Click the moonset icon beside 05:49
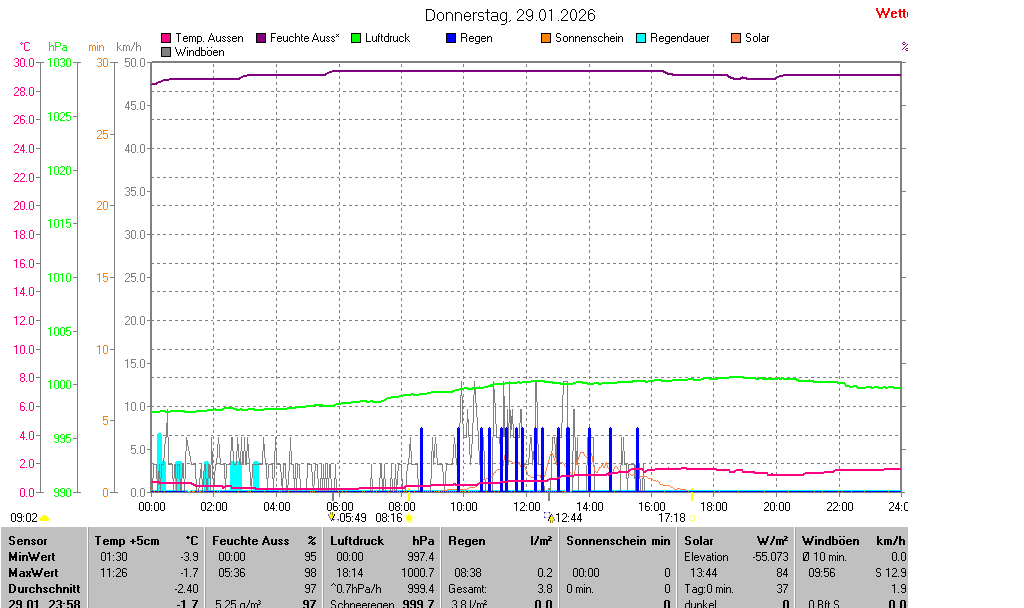 tap(333, 518)
